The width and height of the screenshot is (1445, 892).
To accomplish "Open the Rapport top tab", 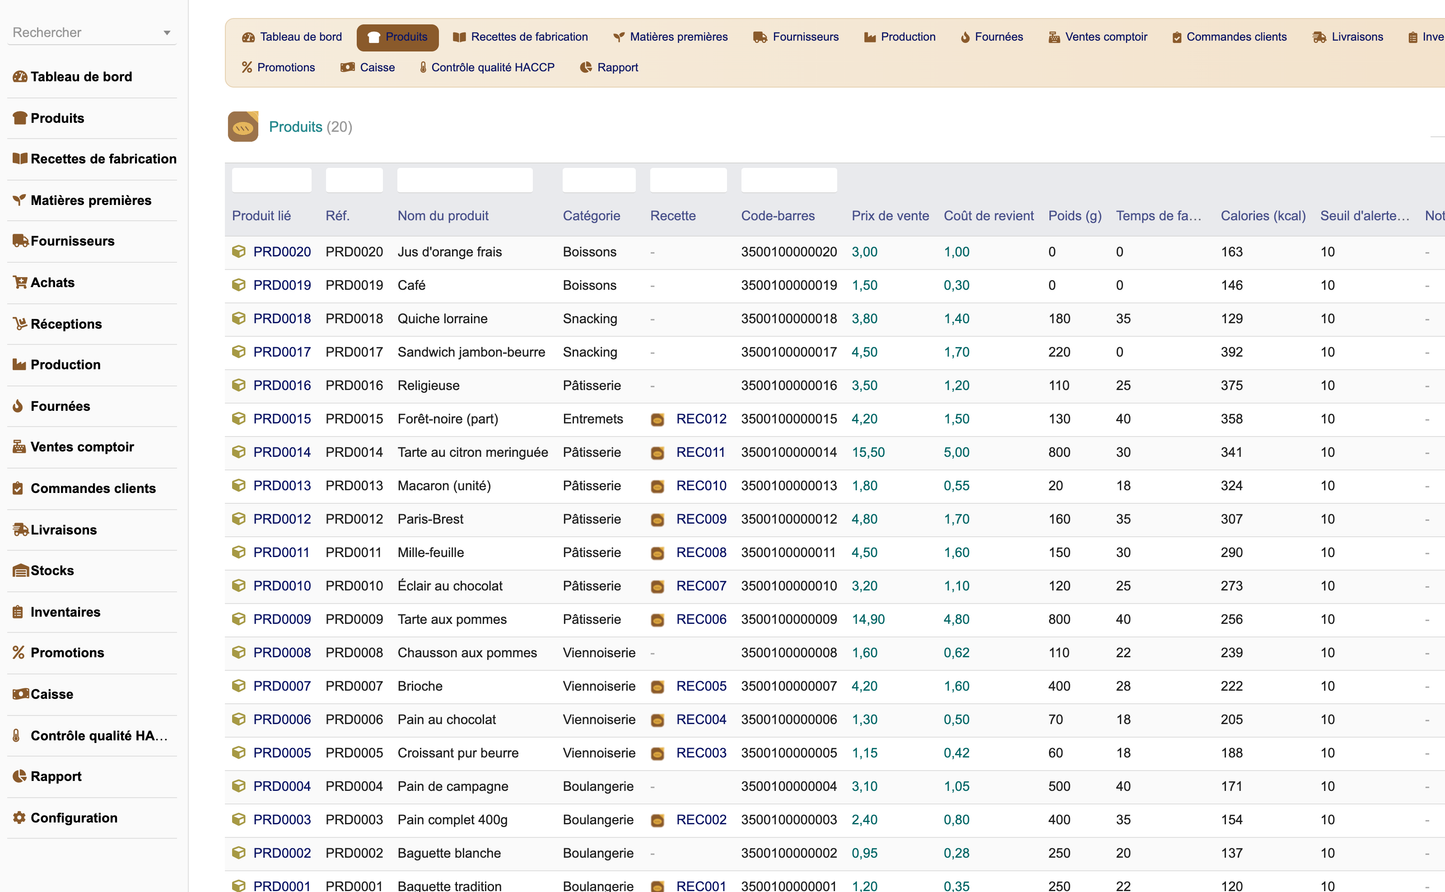I will coord(608,68).
